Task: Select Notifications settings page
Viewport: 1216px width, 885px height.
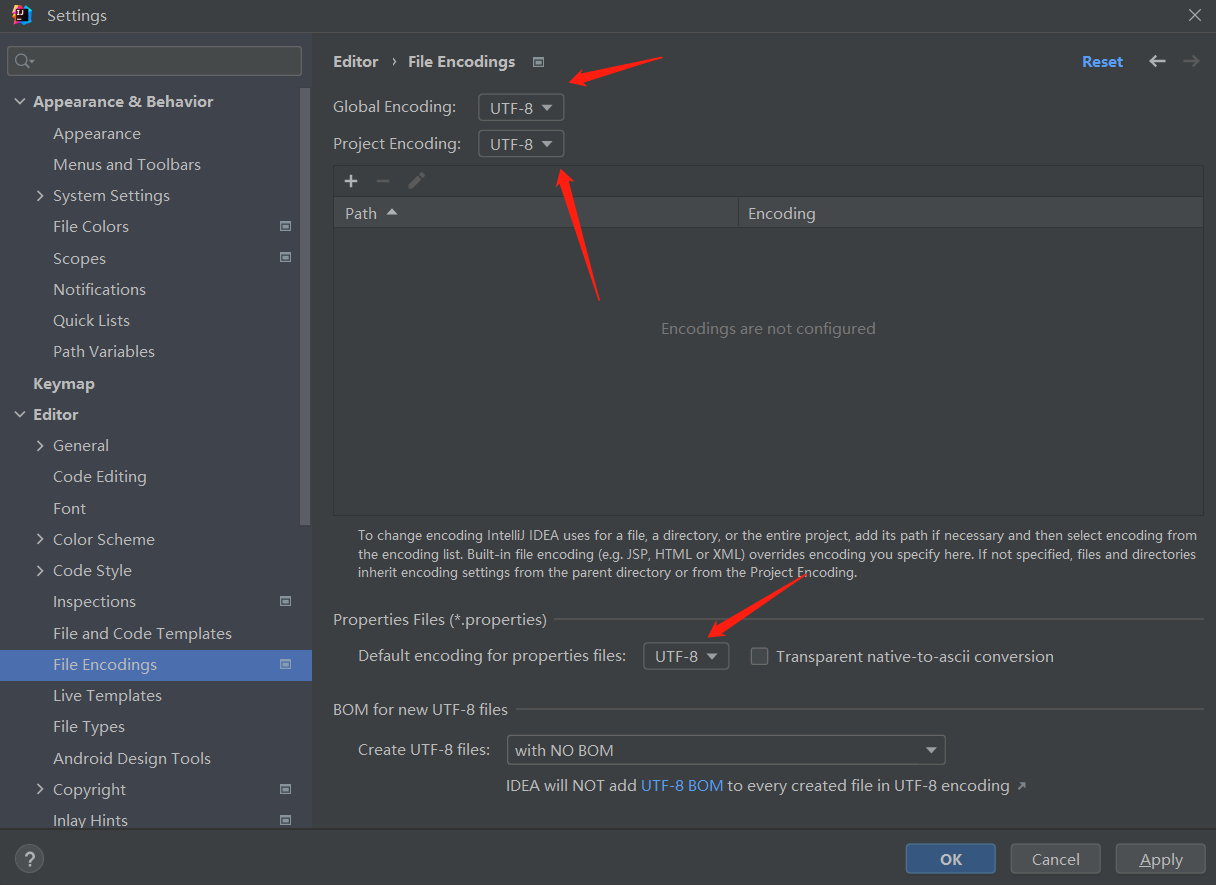Action: 99,289
